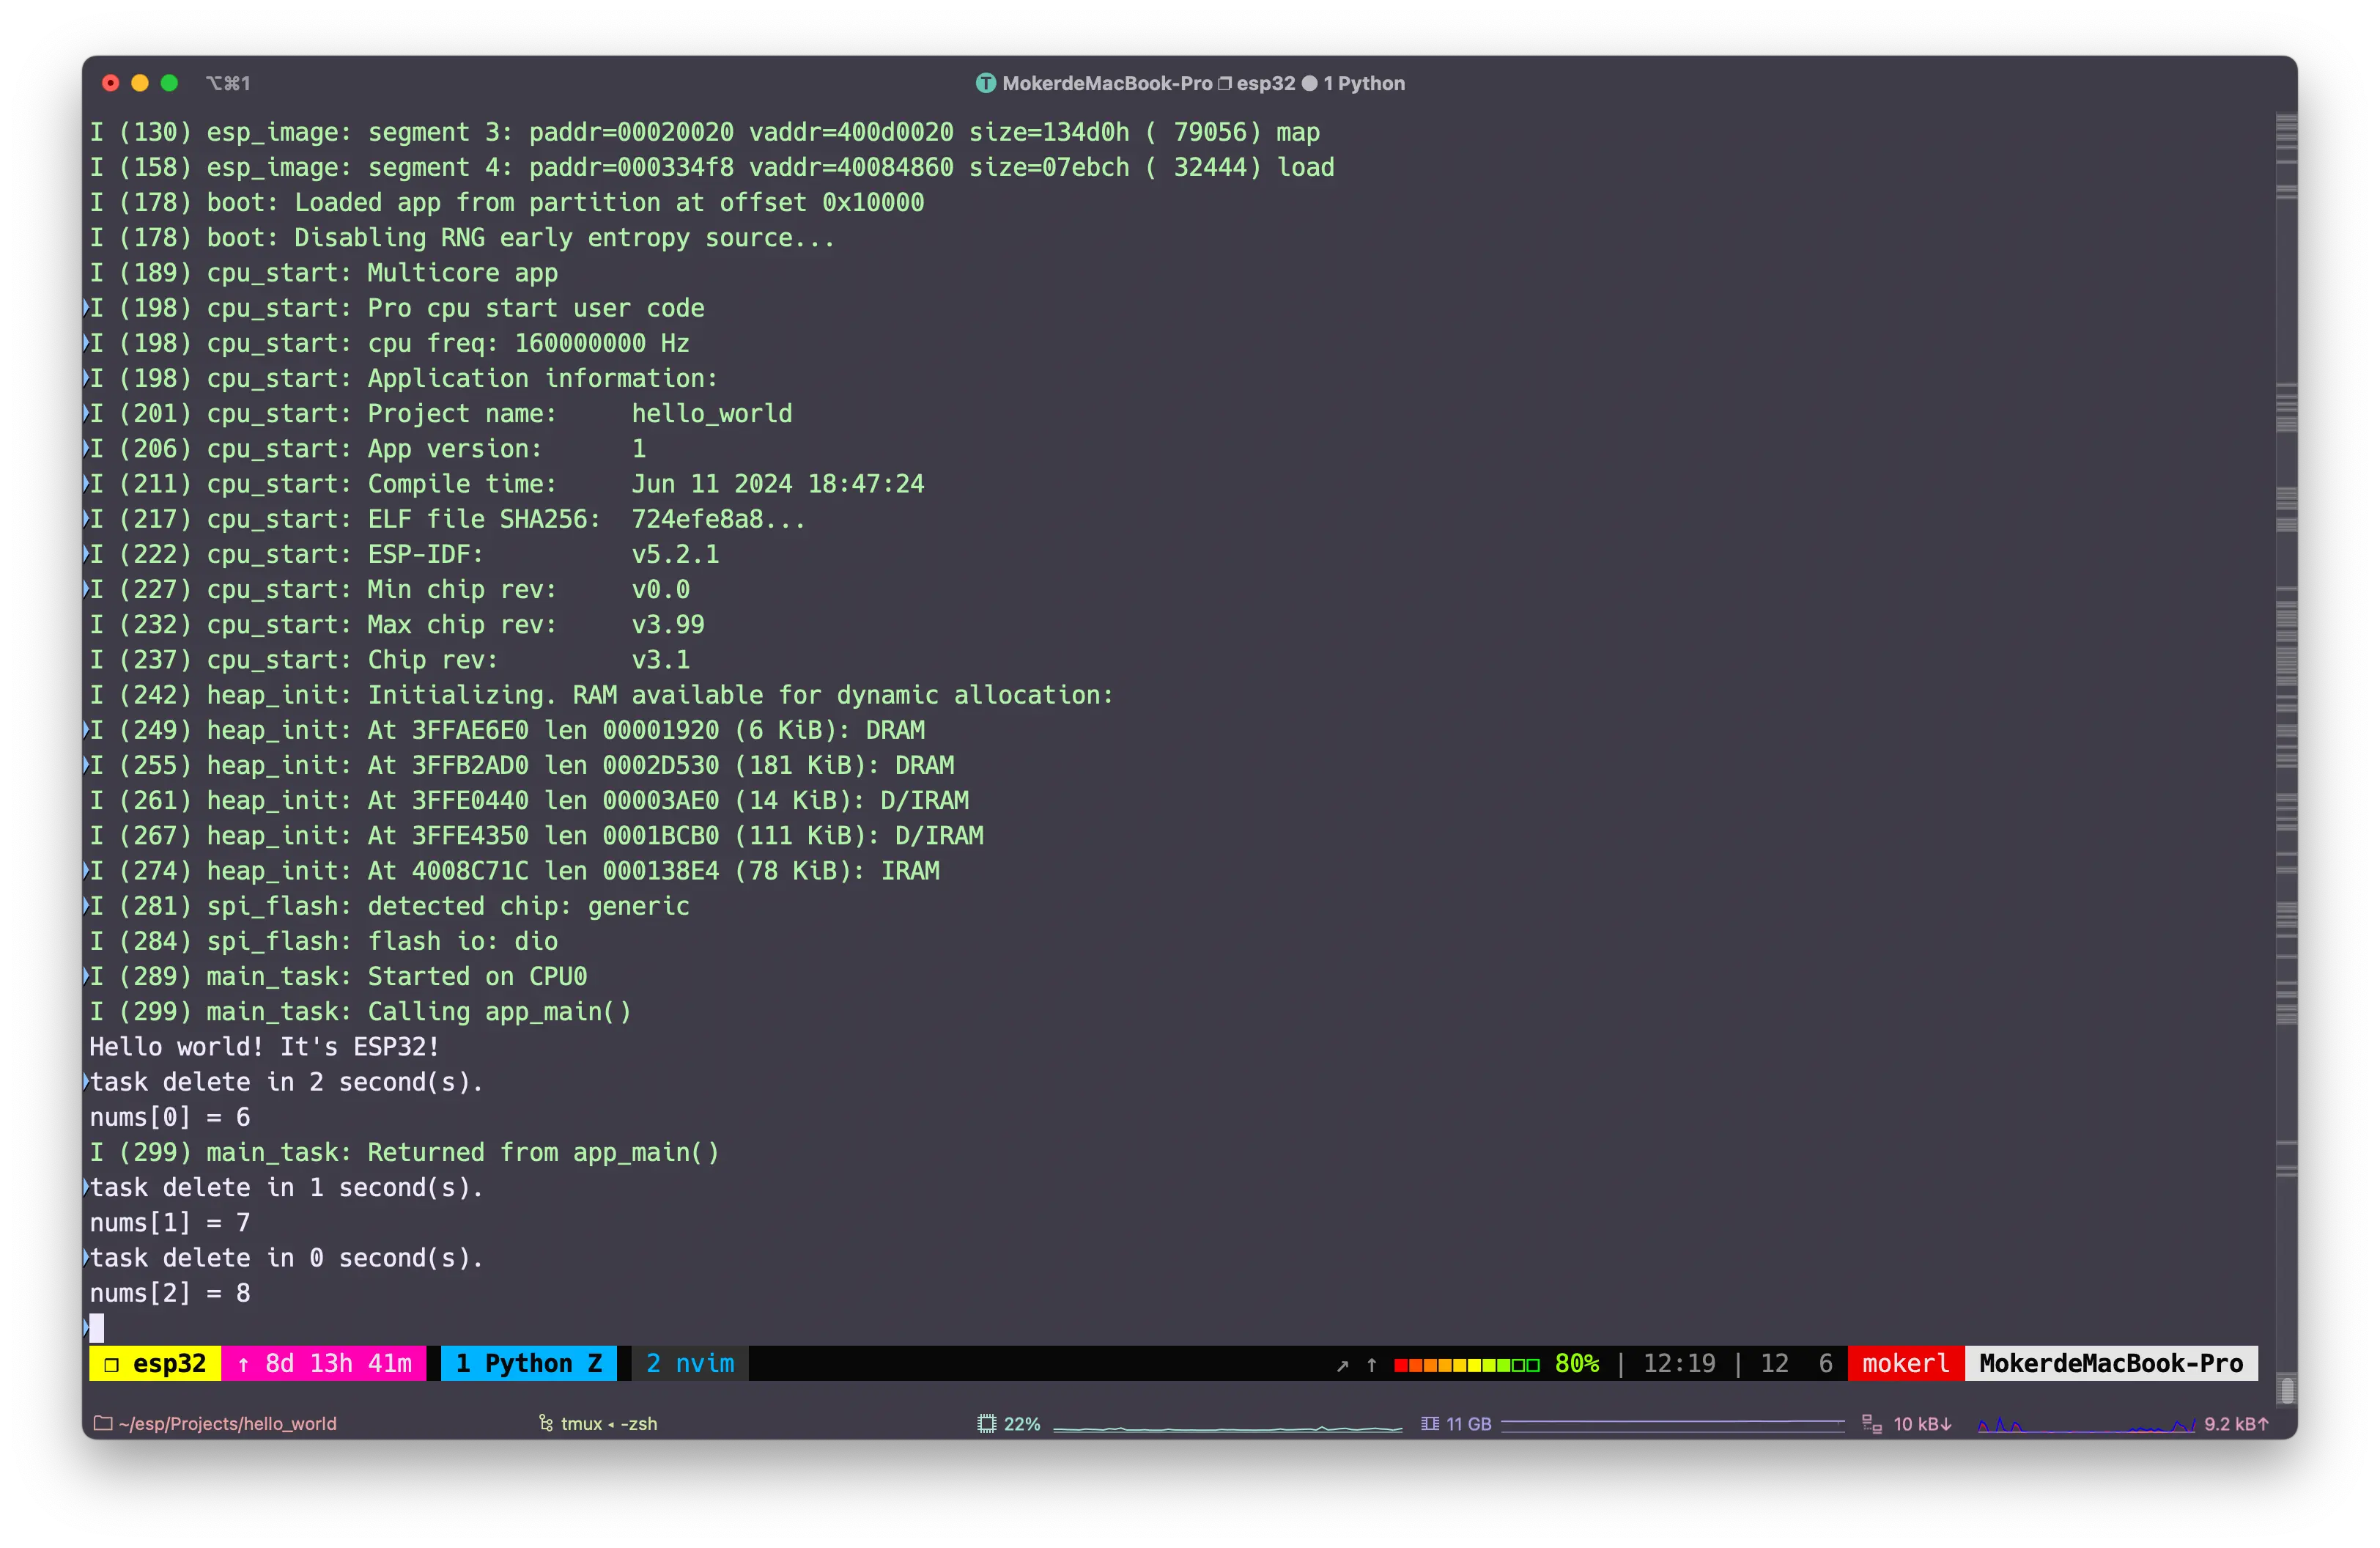Click compile time 'Jun 11 2024 18:47:24'
This screenshot has height=1548, width=2380.
(x=778, y=484)
